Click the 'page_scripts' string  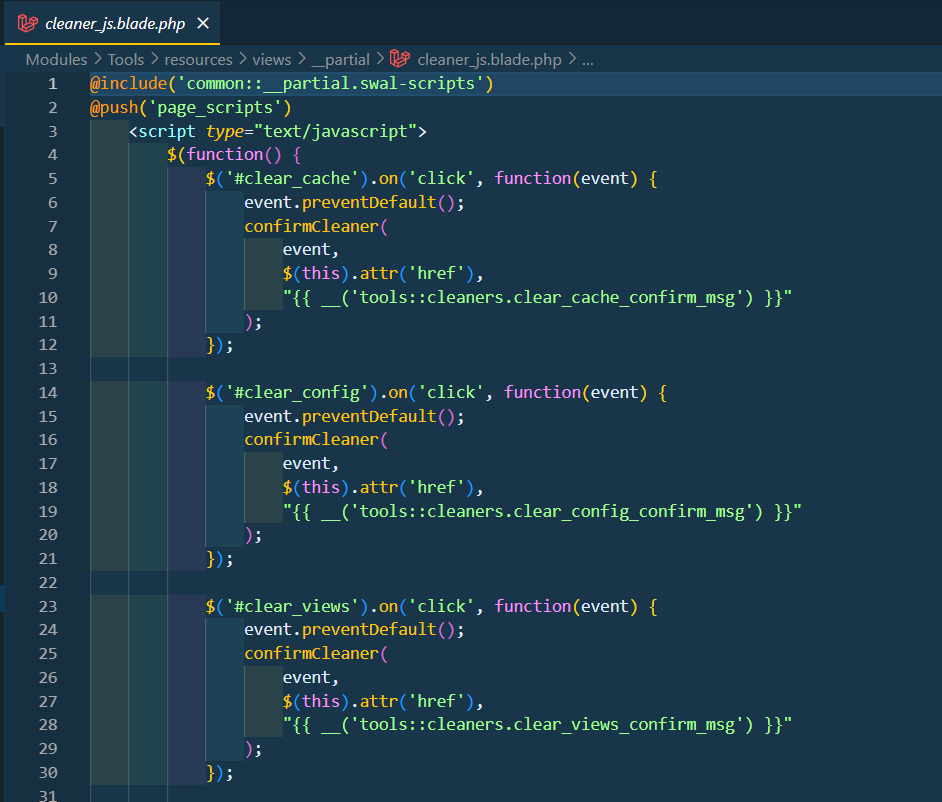(x=215, y=108)
